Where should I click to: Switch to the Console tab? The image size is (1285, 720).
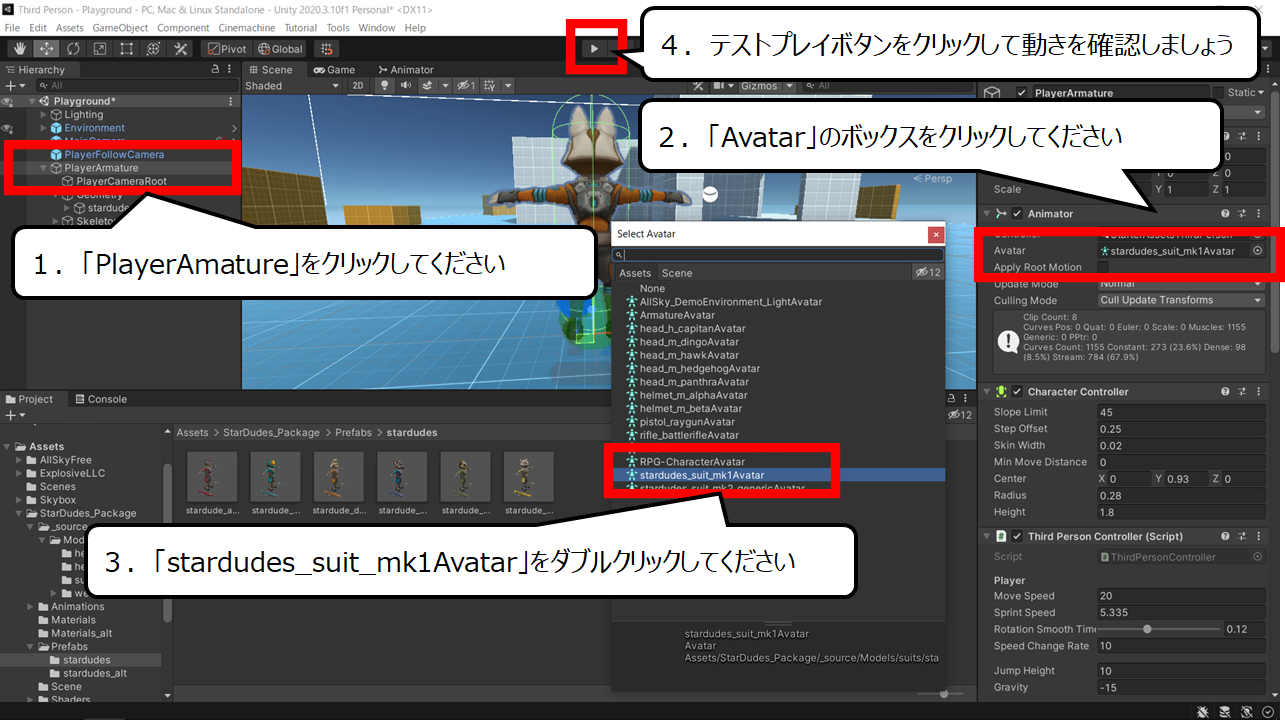click(x=99, y=399)
